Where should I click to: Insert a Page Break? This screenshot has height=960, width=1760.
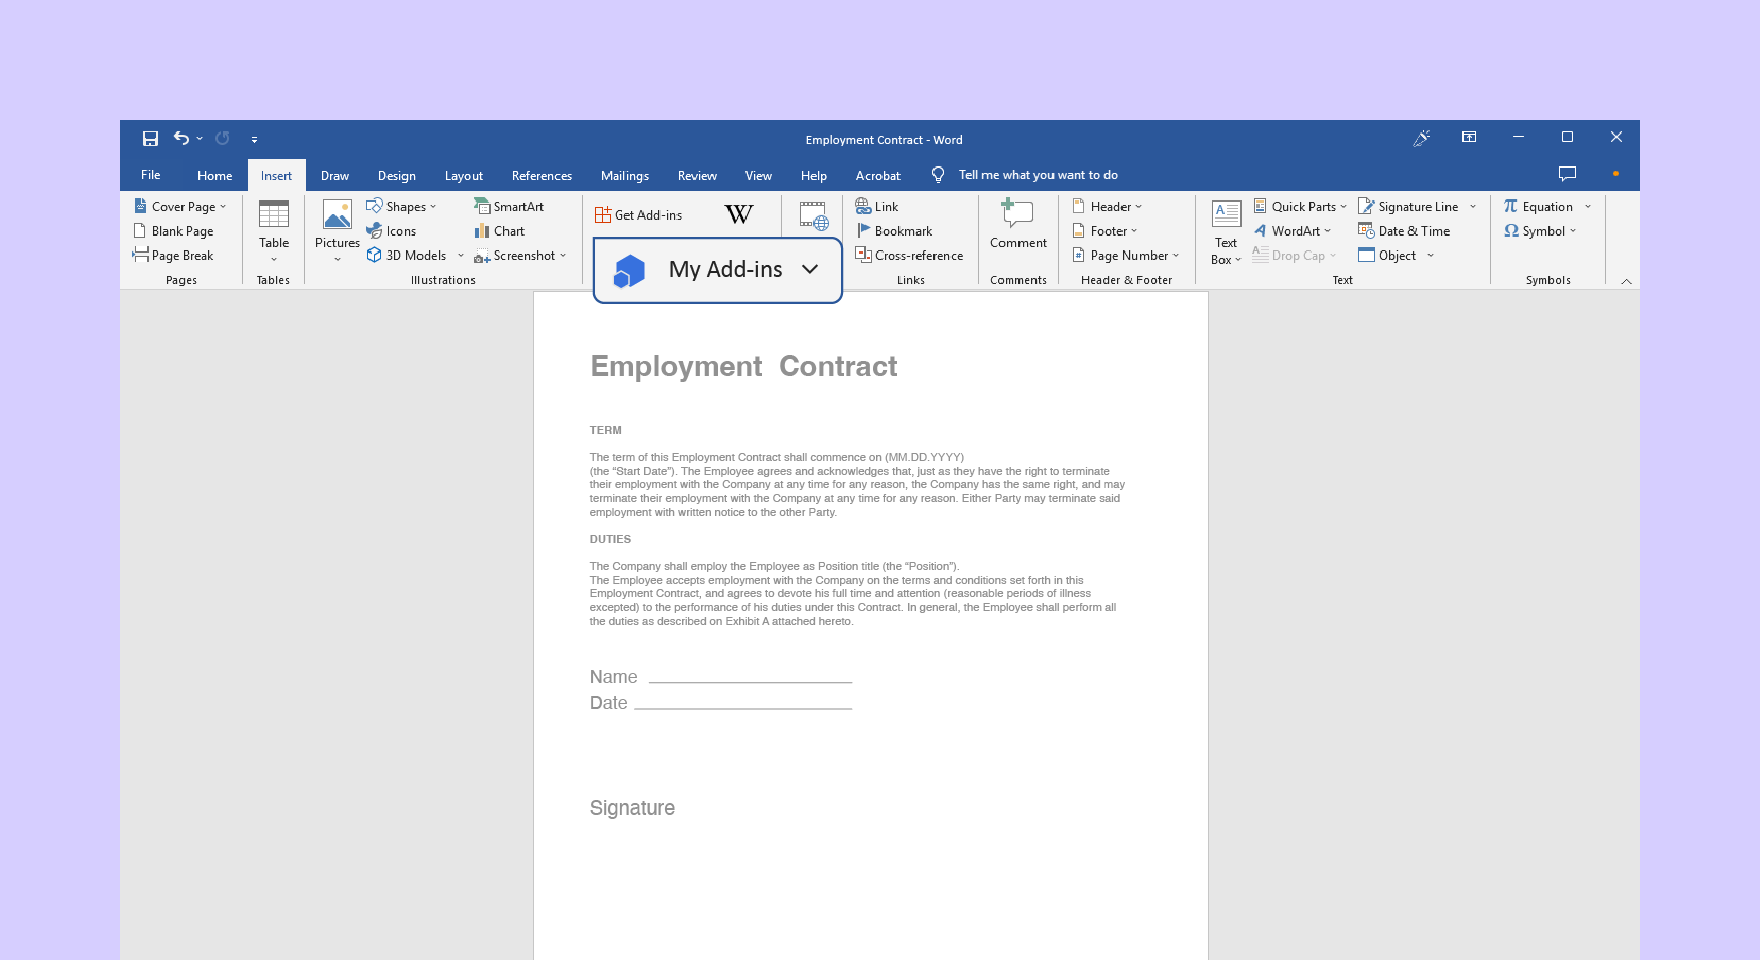click(x=181, y=255)
